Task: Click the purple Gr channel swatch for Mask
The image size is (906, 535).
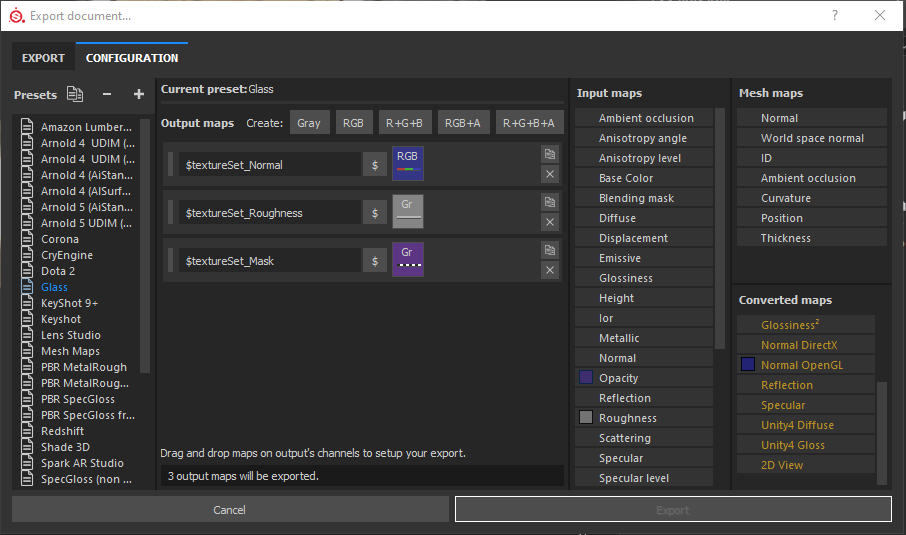Action: pyautogui.click(x=408, y=259)
